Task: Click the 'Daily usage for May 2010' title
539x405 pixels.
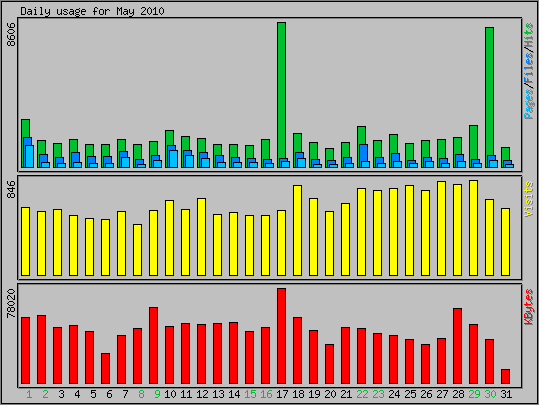Action: click(x=92, y=11)
